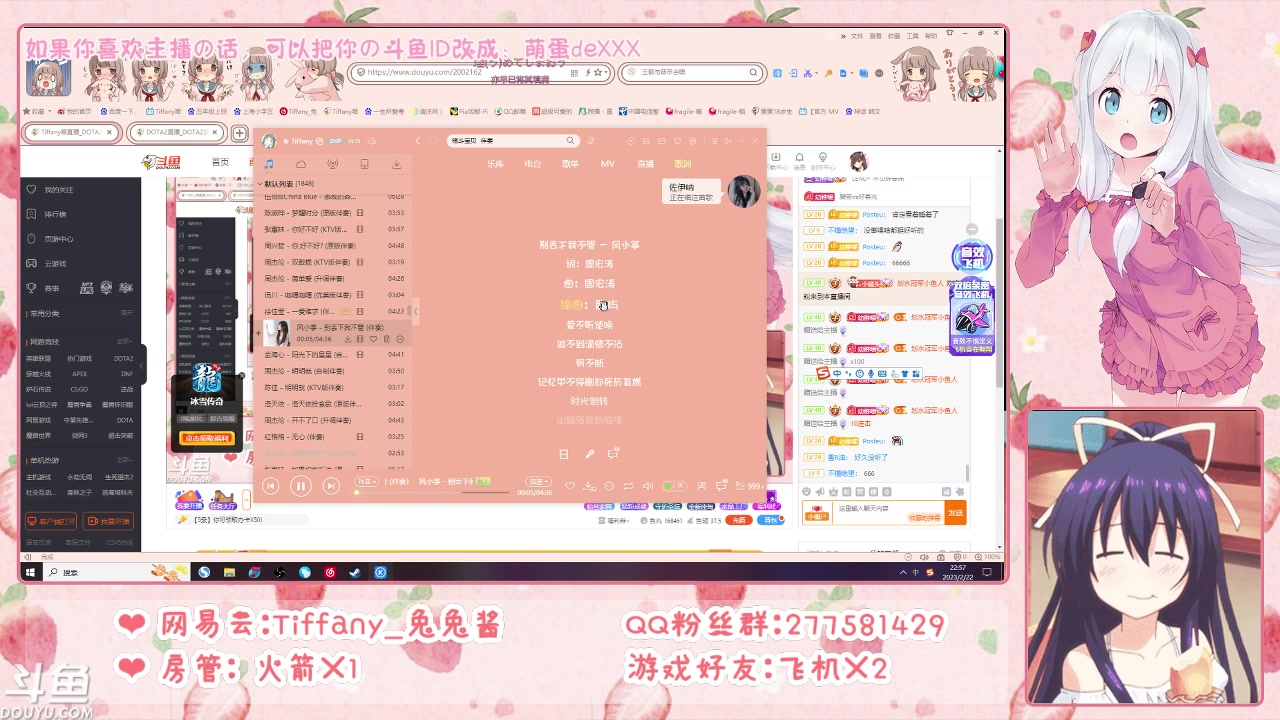The width and height of the screenshot is (1280, 720).
Task: Skip to next track in the music player
Action: point(331,486)
